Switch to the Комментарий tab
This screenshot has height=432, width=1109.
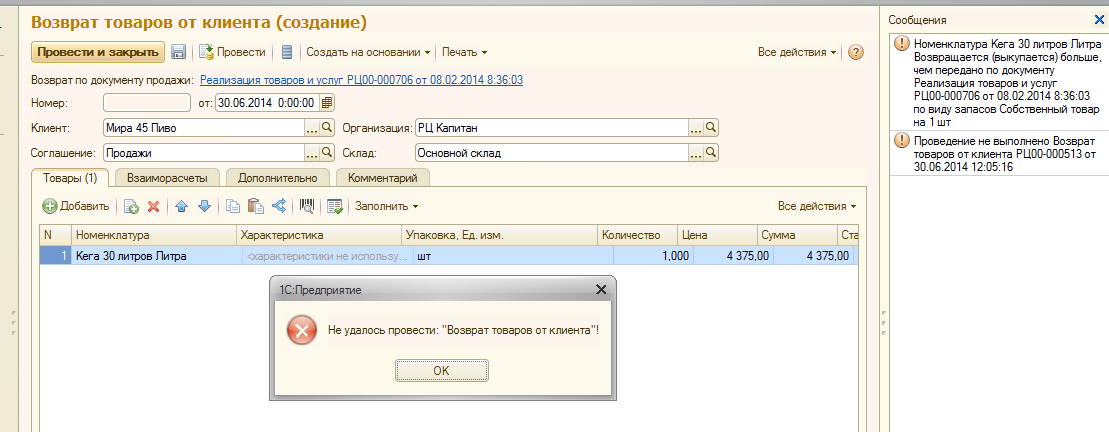[x=383, y=177]
